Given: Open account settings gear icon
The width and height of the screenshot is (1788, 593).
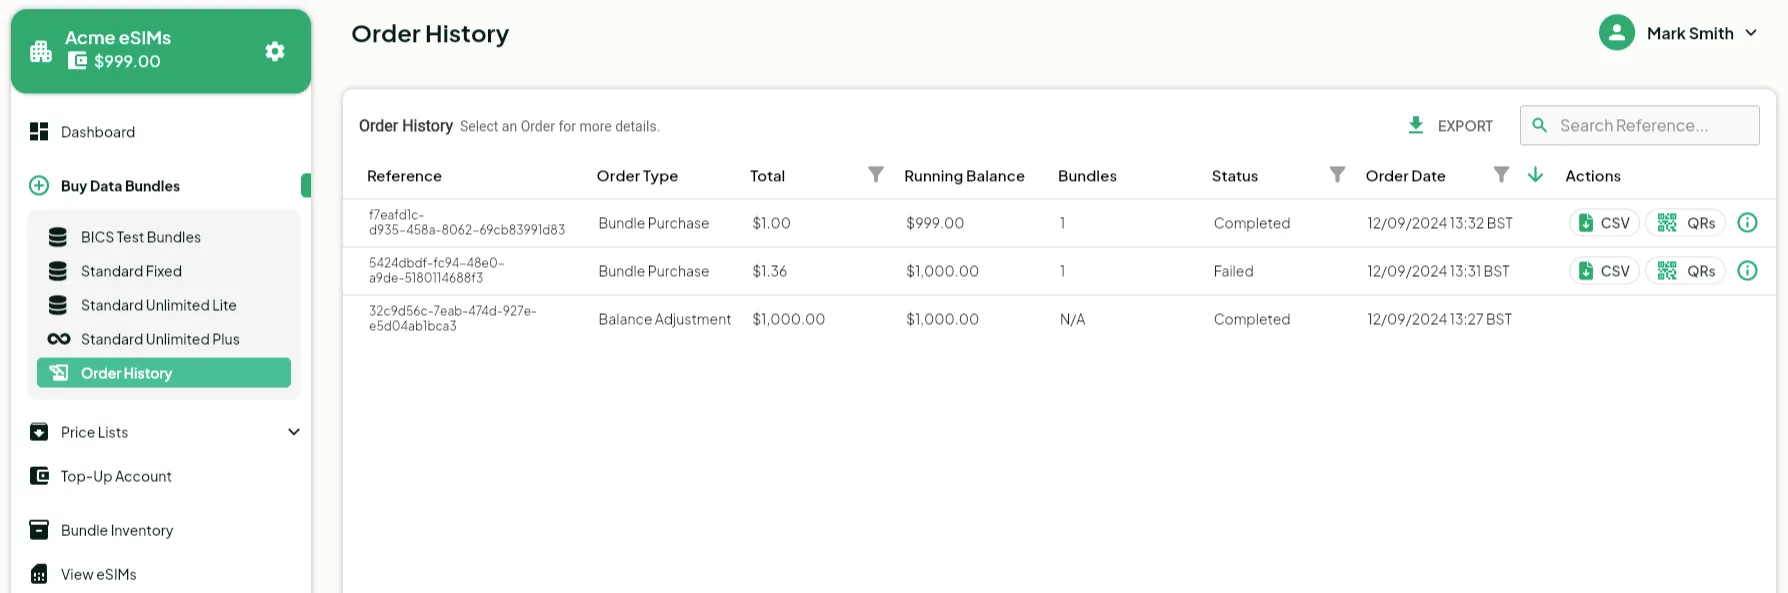Looking at the screenshot, I should 275,51.
